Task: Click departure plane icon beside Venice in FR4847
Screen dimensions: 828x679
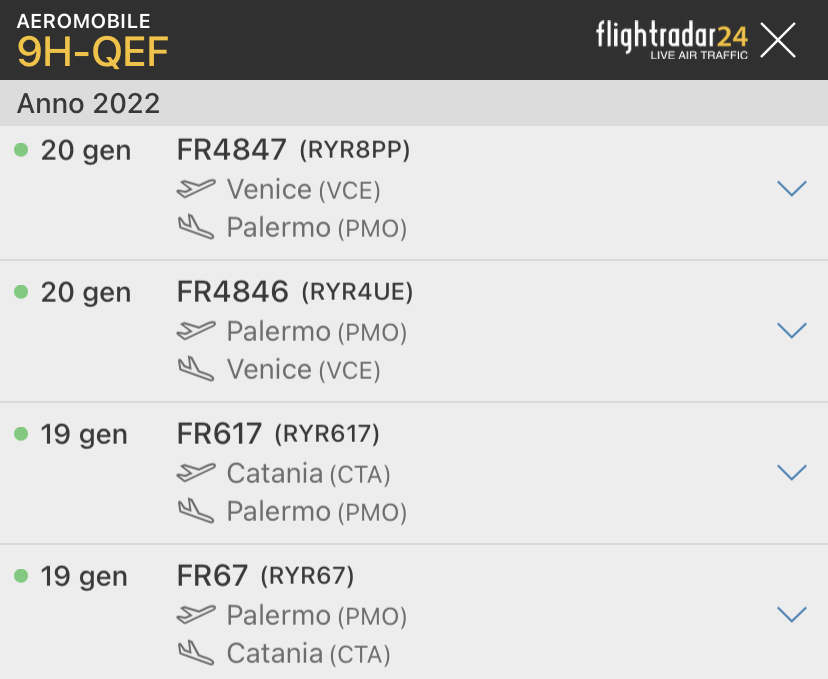Action: pyautogui.click(x=196, y=188)
